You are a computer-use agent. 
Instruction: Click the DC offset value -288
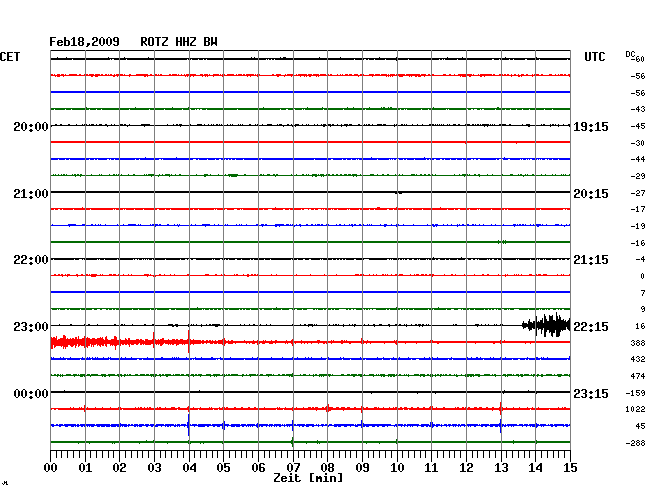tap(635, 443)
